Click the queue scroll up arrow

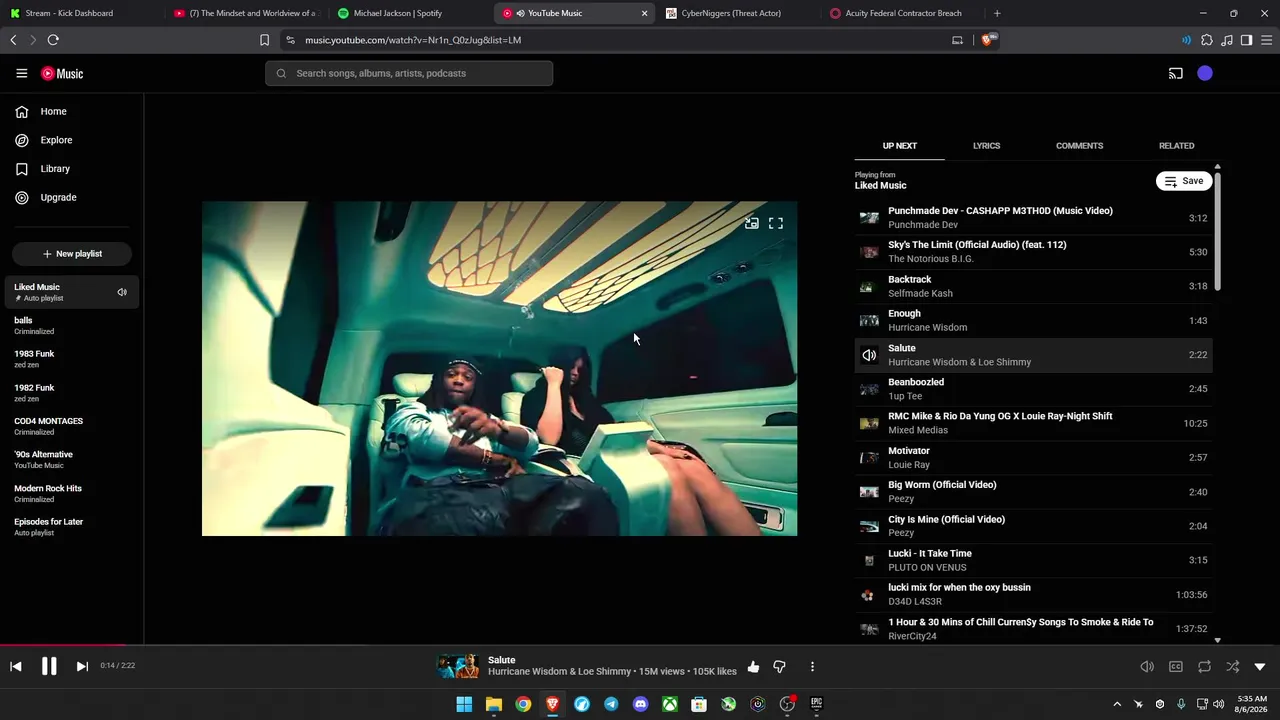click(x=1217, y=167)
